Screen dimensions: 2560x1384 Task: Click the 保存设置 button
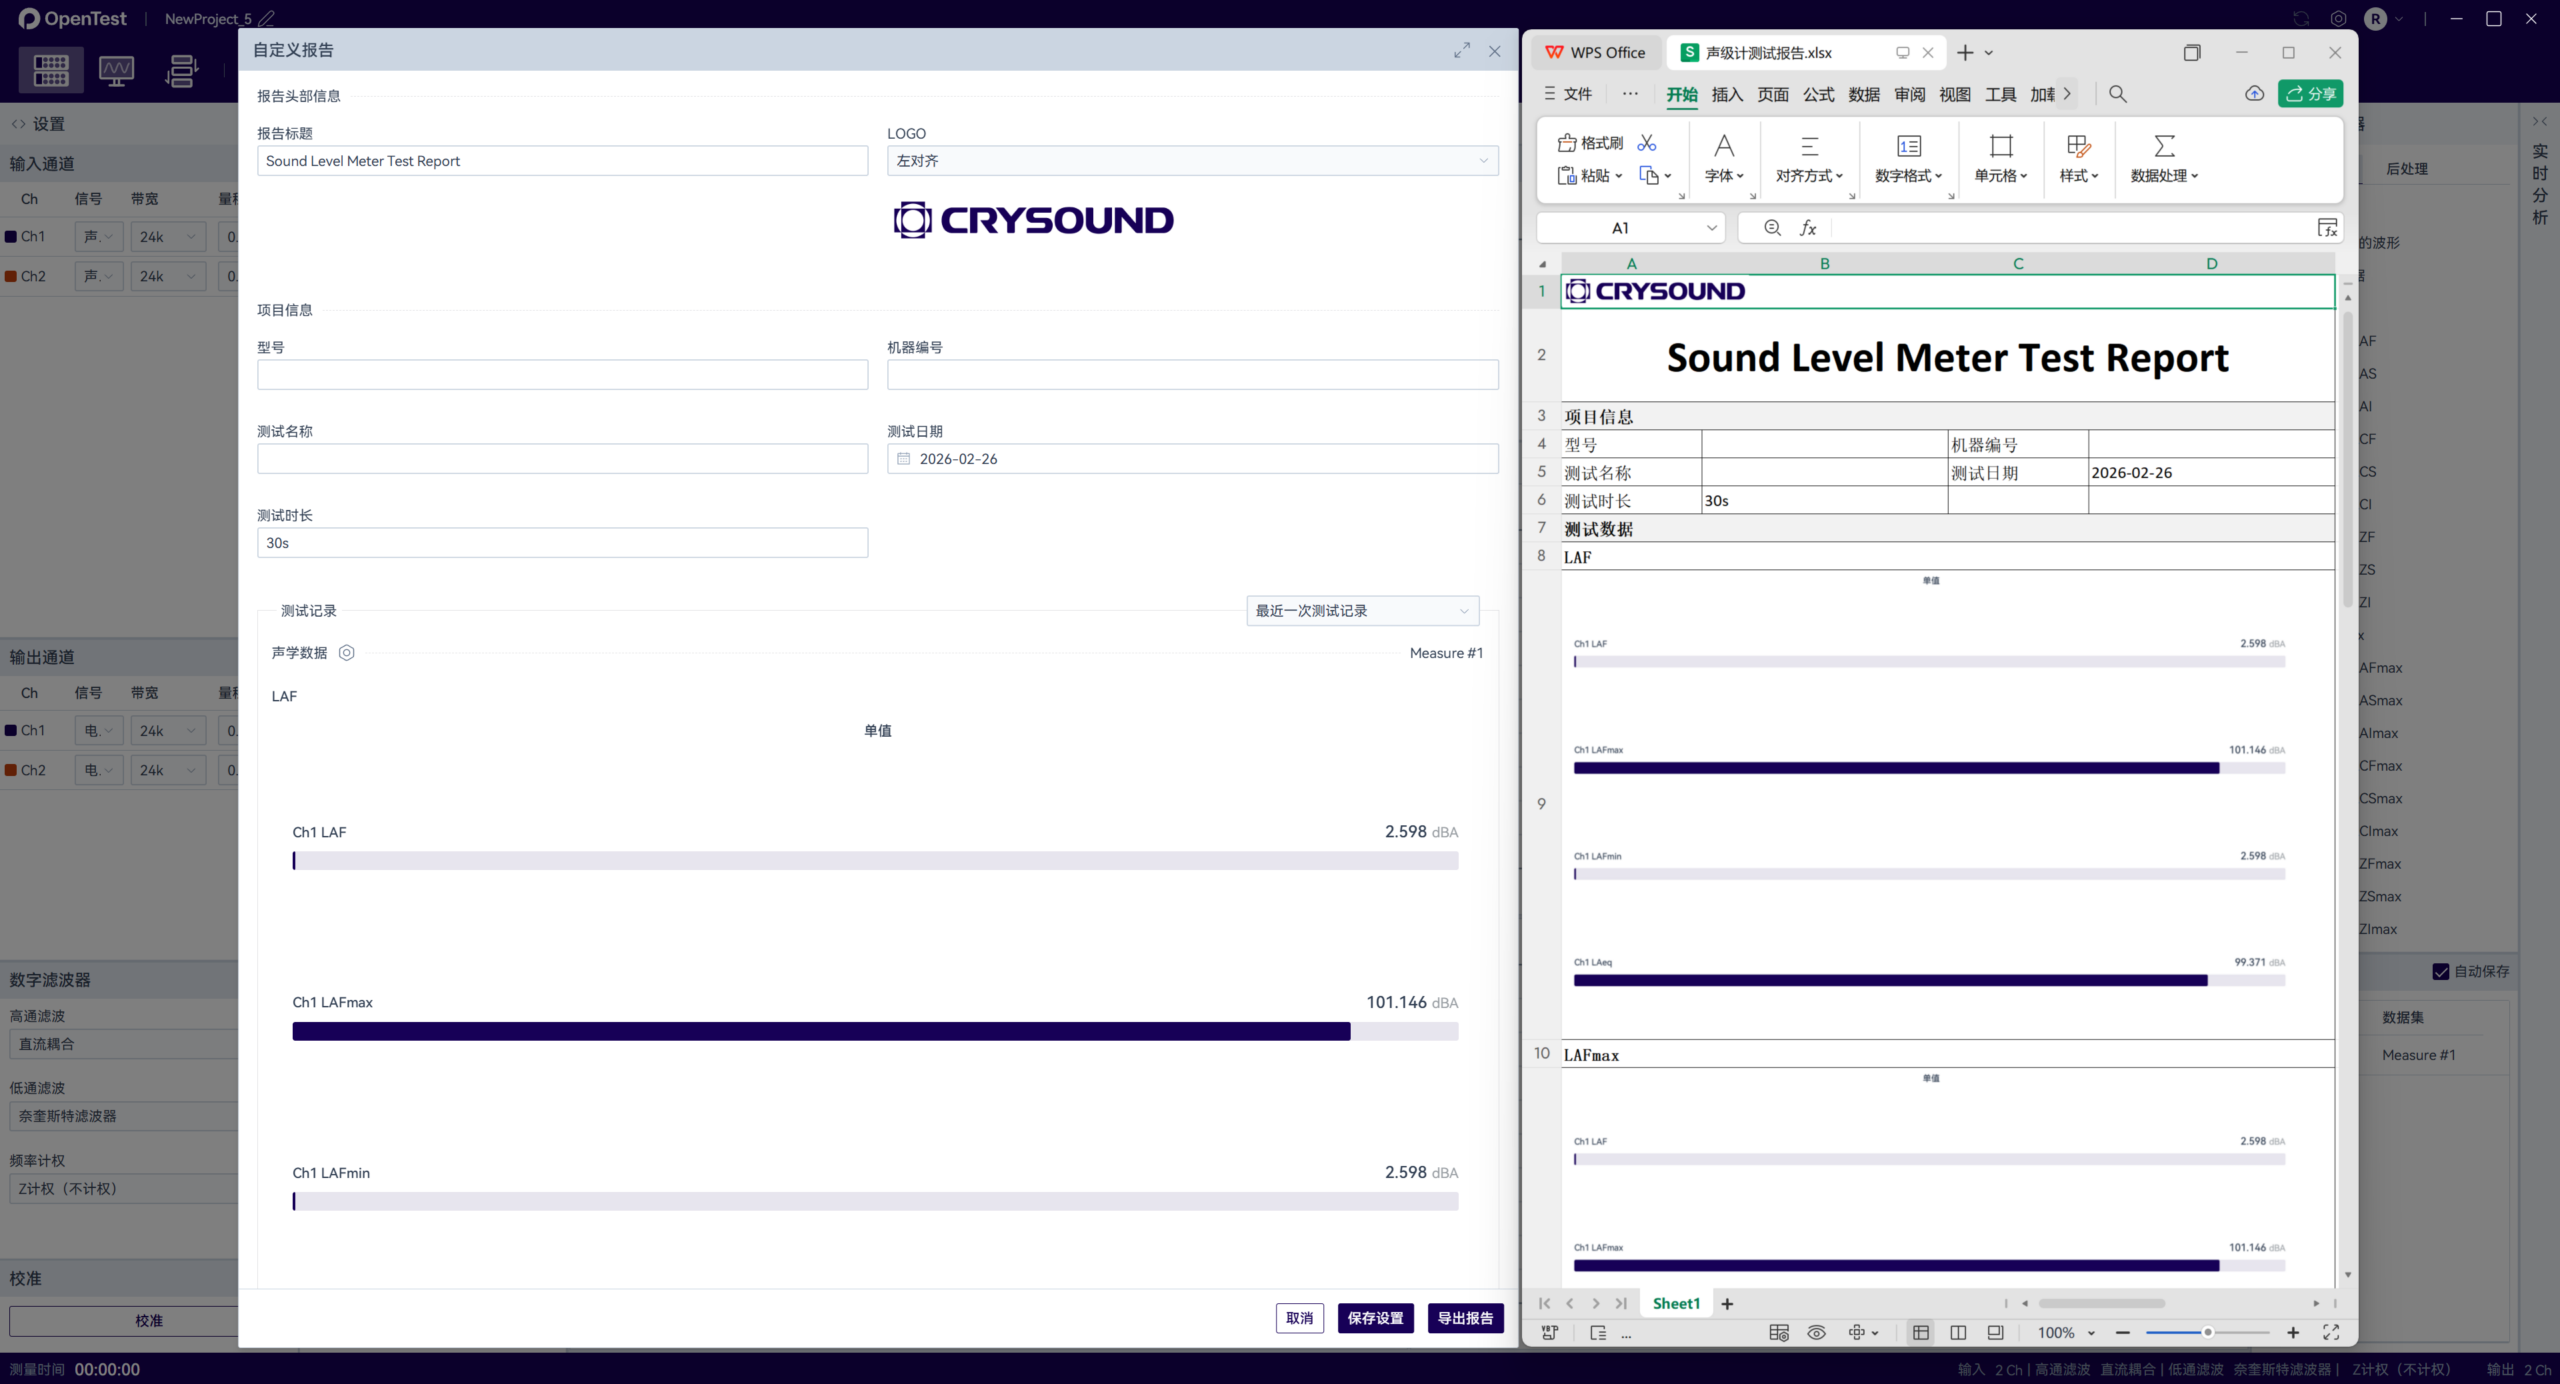(x=1375, y=1318)
